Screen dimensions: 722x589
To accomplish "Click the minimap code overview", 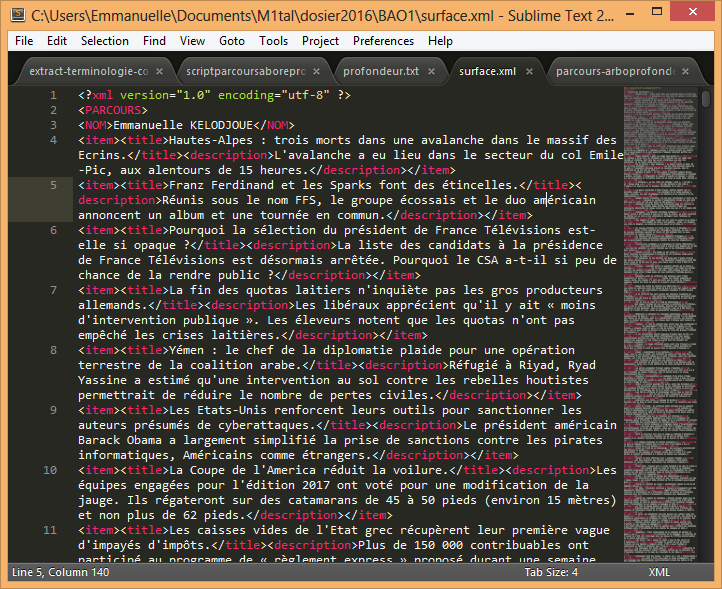I will click(x=660, y=322).
